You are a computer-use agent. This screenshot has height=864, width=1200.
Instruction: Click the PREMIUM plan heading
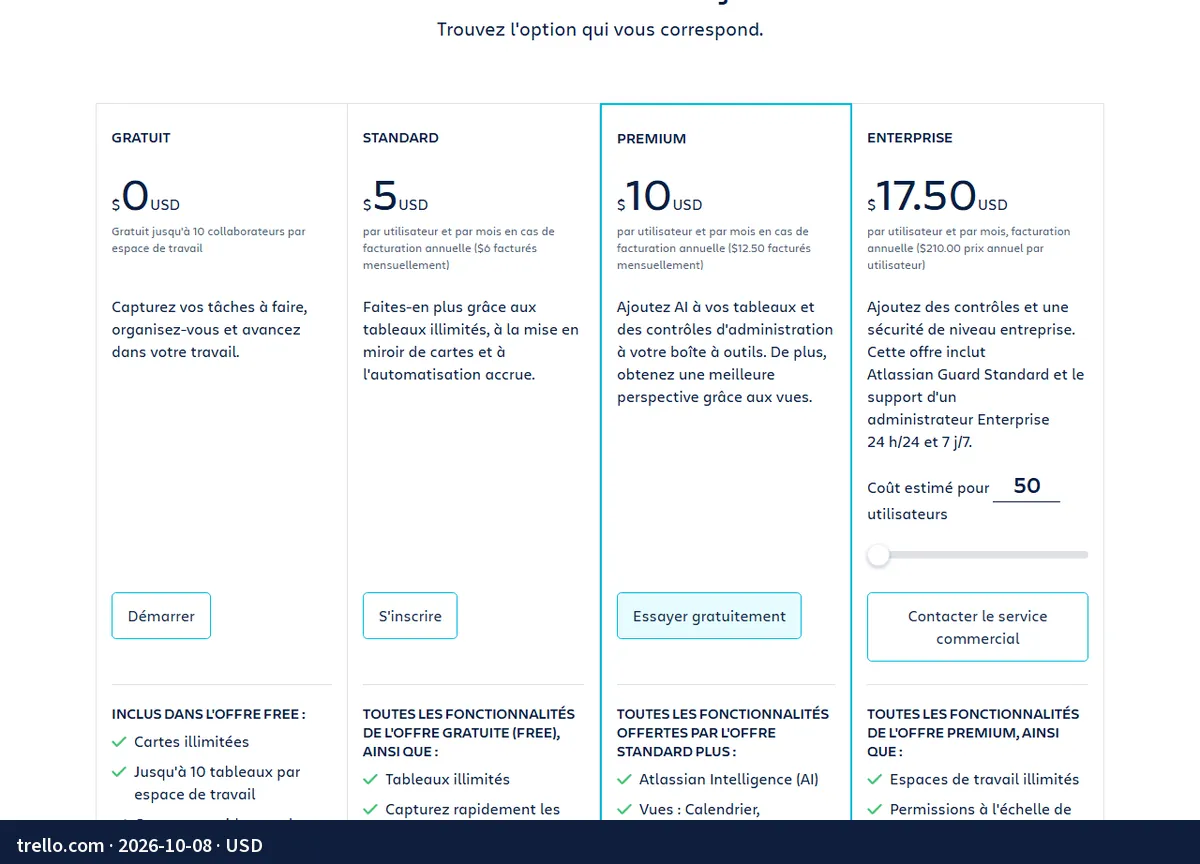tap(652, 139)
